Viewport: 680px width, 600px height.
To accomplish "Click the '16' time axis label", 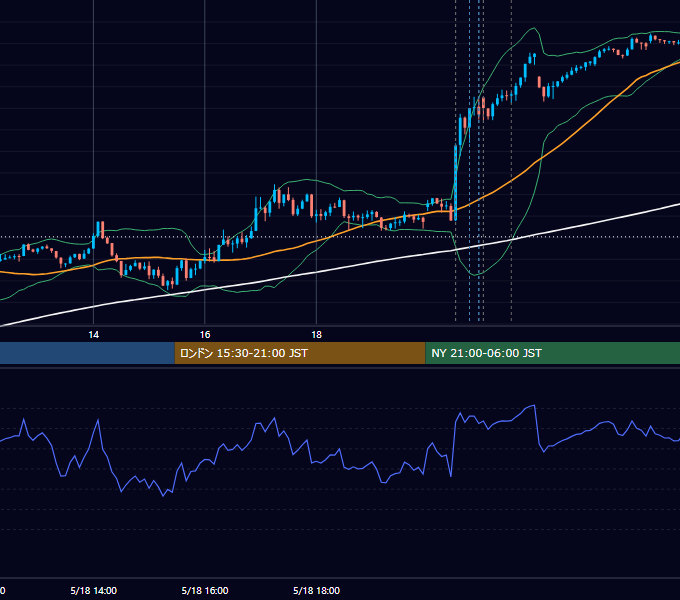I will pyautogui.click(x=205, y=335).
